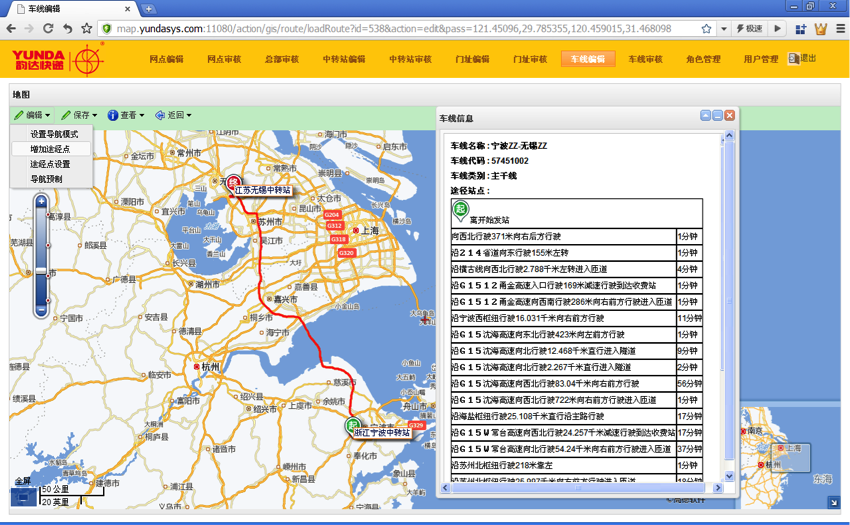Click the 浙江宁波中转站 map label

pyautogui.click(x=382, y=433)
